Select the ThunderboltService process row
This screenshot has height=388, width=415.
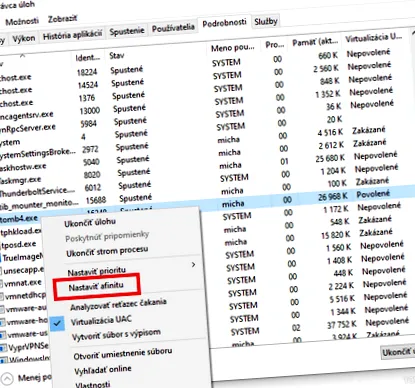(37, 192)
